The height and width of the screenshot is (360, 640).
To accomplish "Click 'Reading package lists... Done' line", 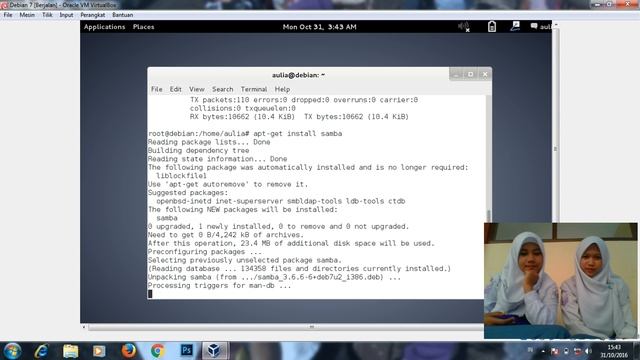I will coord(209,142).
